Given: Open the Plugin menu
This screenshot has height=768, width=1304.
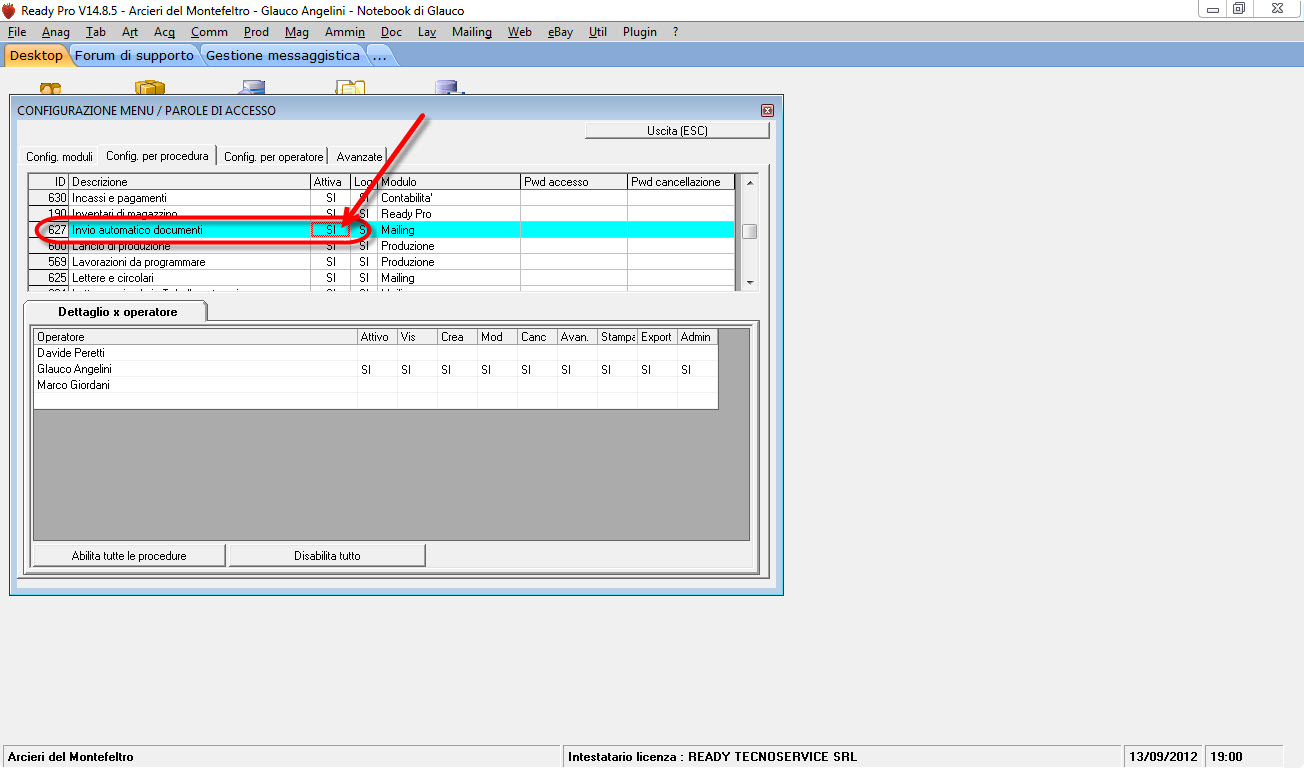Looking at the screenshot, I should [640, 32].
